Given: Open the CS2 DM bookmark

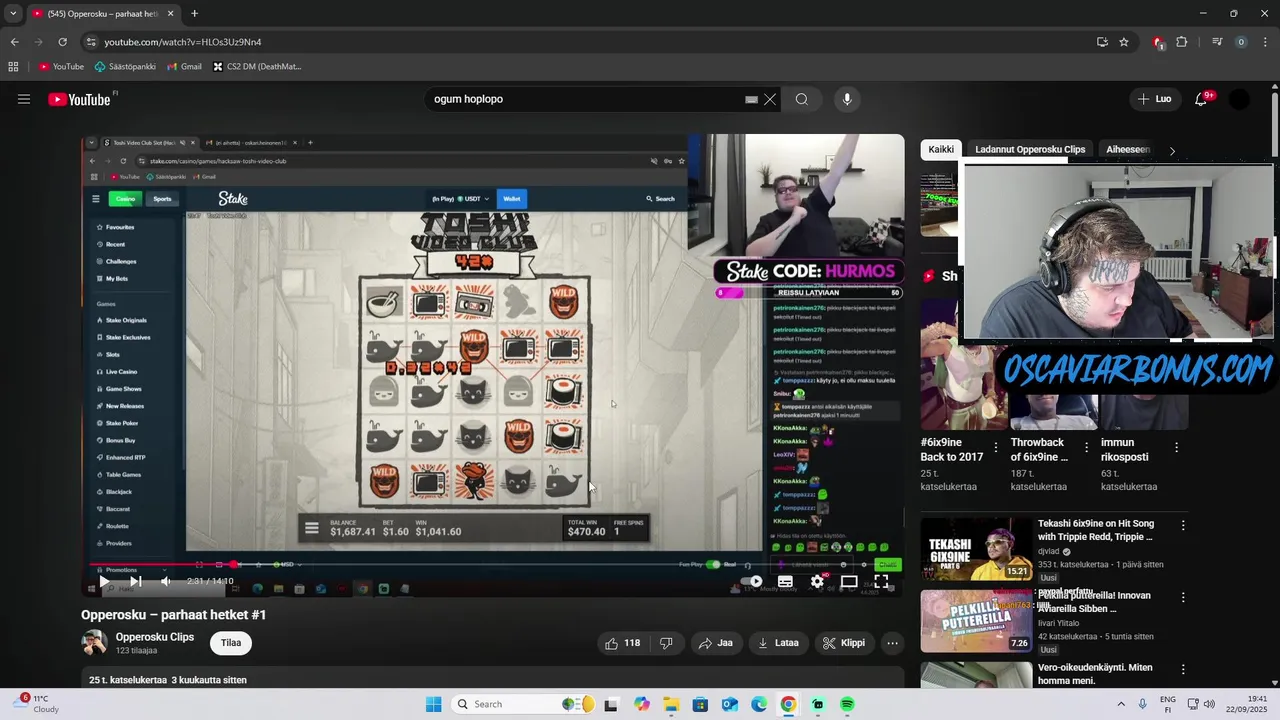Looking at the screenshot, I should pyautogui.click(x=257, y=67).
